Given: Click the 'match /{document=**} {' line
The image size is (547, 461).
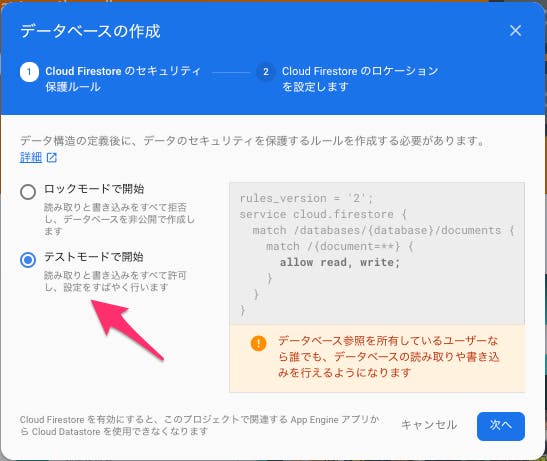Looking at the screenshot, I should [x=340, y=246].
